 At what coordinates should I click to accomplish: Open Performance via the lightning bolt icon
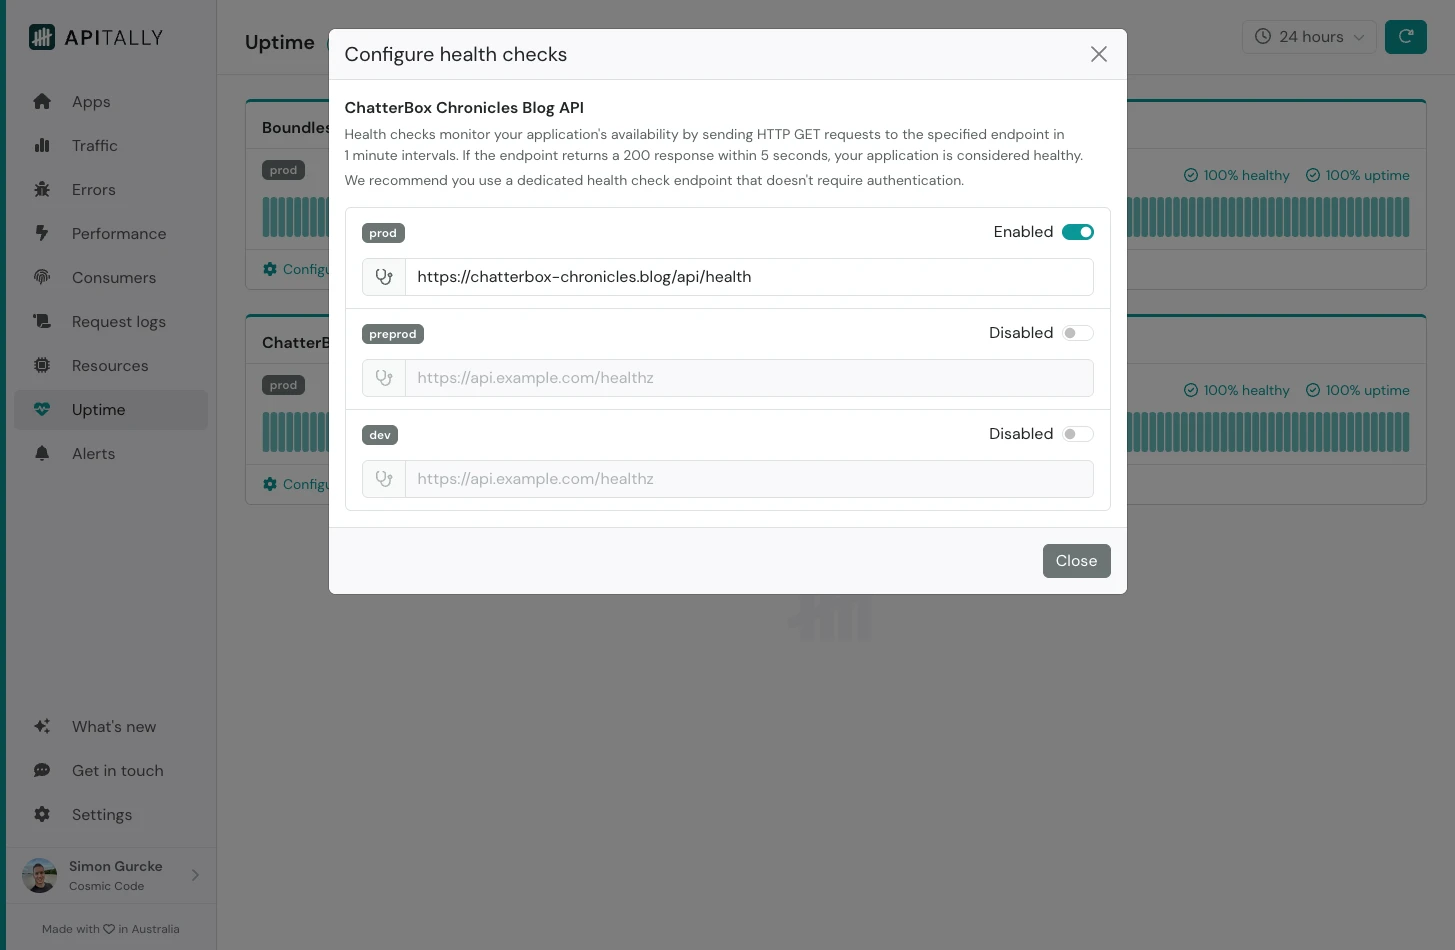pos(42,233)
